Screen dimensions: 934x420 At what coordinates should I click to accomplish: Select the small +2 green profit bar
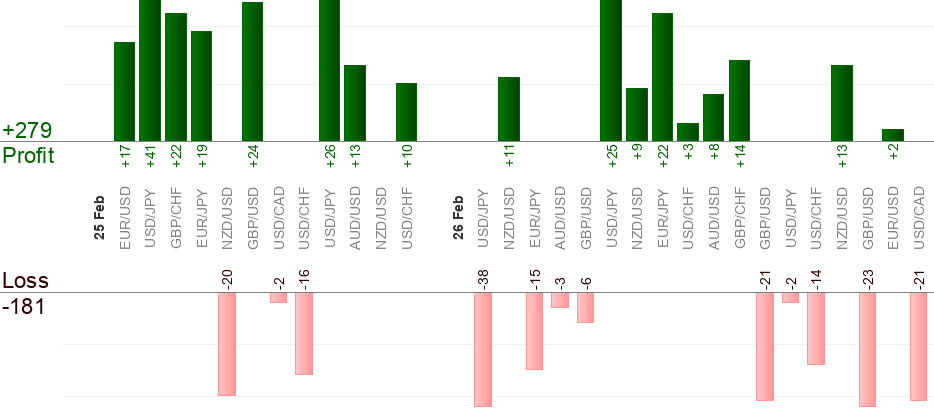click(893, 135)
